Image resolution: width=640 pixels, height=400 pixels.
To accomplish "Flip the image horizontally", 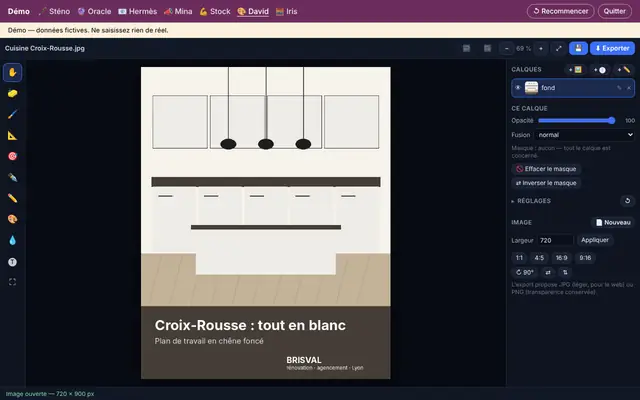I will pos(548,272).
